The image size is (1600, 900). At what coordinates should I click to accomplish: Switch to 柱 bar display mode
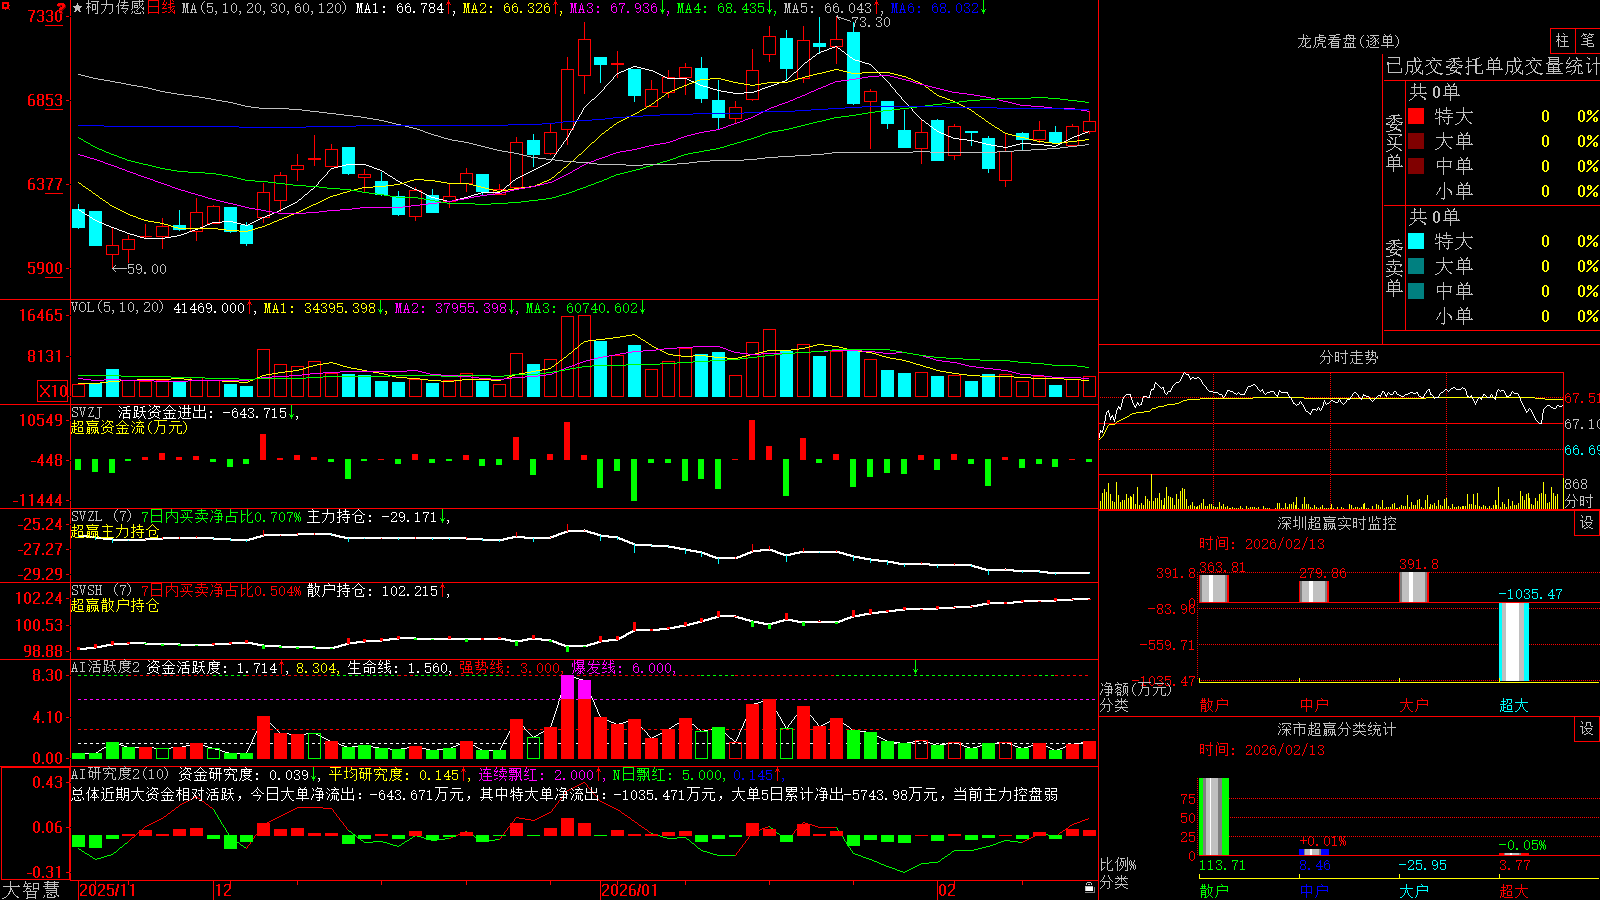(x=1562, y=40)
